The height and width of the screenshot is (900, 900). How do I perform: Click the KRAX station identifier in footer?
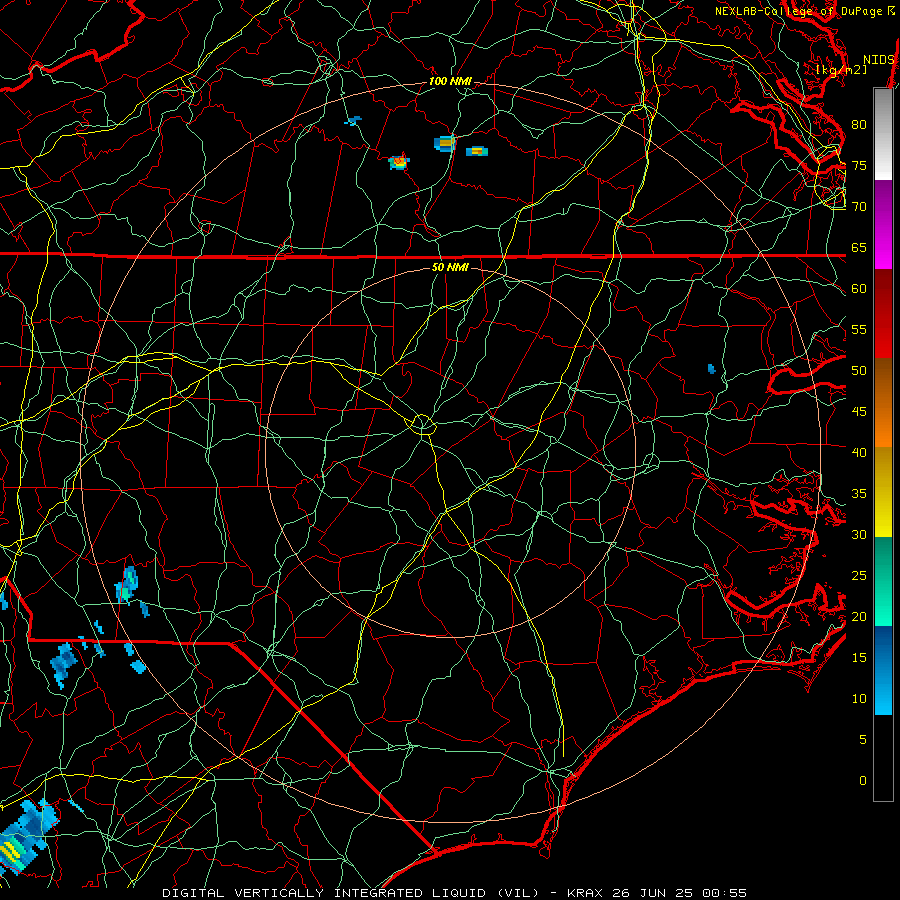point(585,893)
